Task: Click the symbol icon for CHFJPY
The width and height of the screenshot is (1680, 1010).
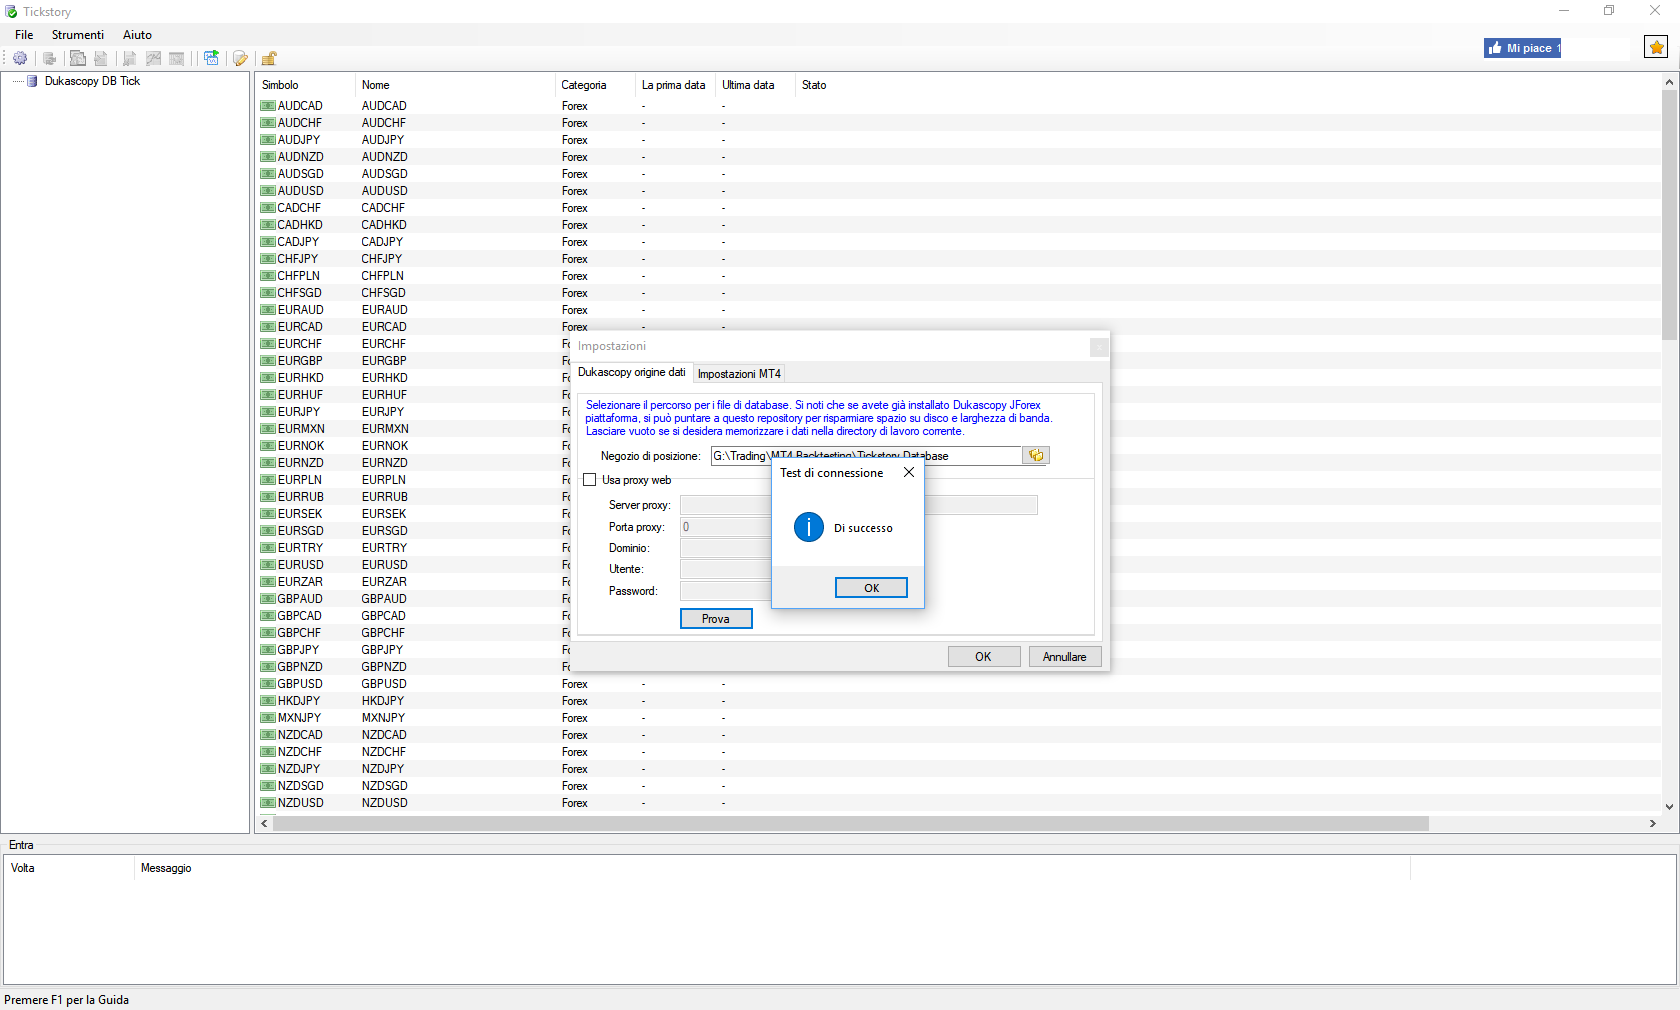Action: coord(268,259)
